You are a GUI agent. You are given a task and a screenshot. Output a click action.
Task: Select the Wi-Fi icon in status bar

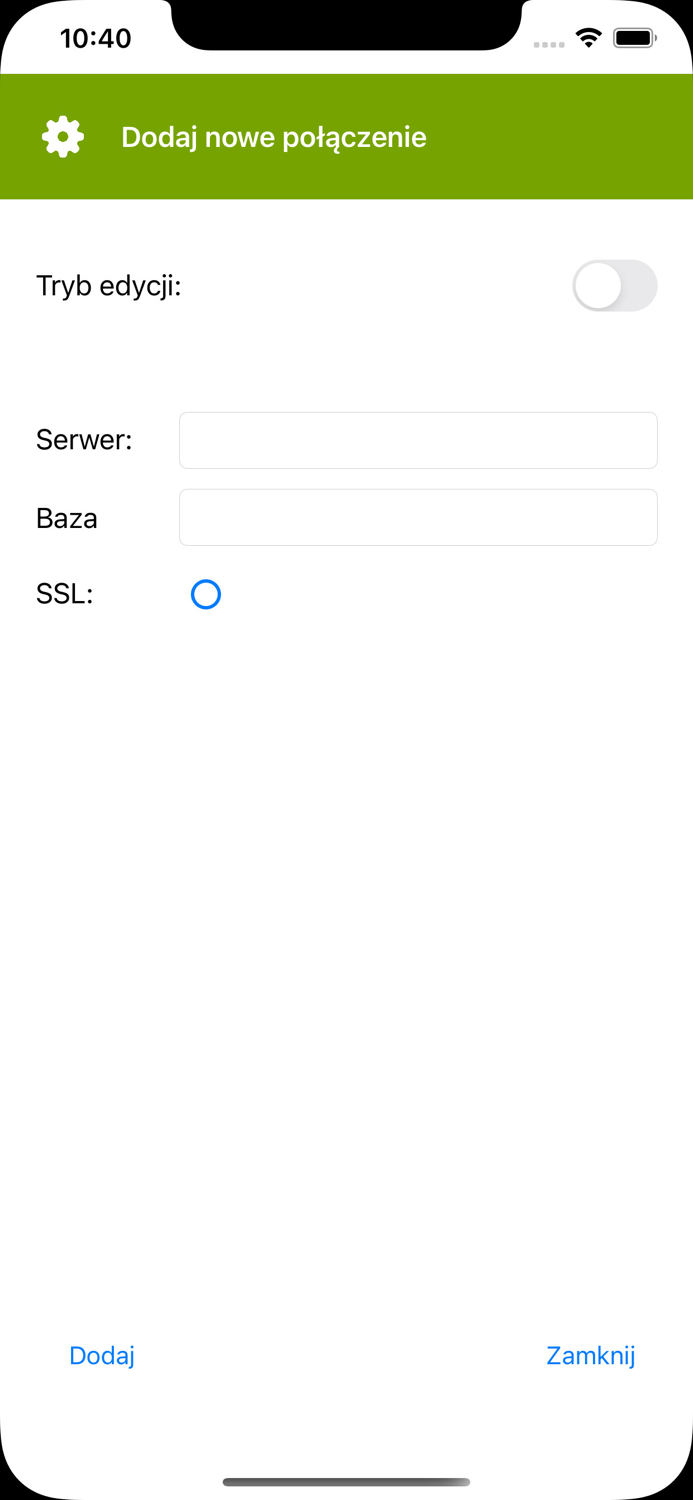point(588,37)
